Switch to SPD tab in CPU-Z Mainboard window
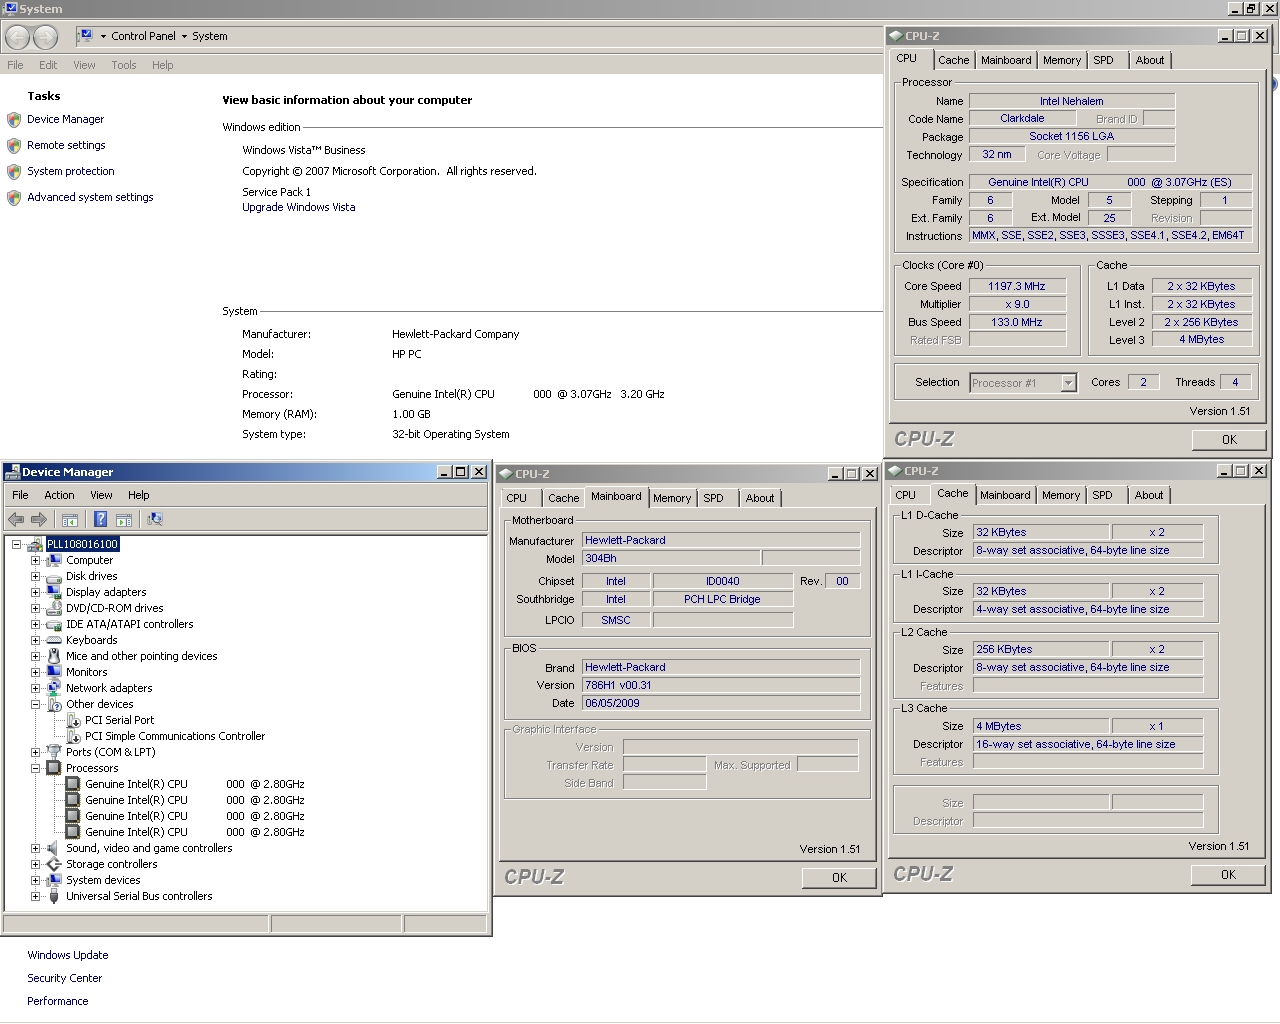Screen dimensions: 1280x1024 [x=713, y=498]
